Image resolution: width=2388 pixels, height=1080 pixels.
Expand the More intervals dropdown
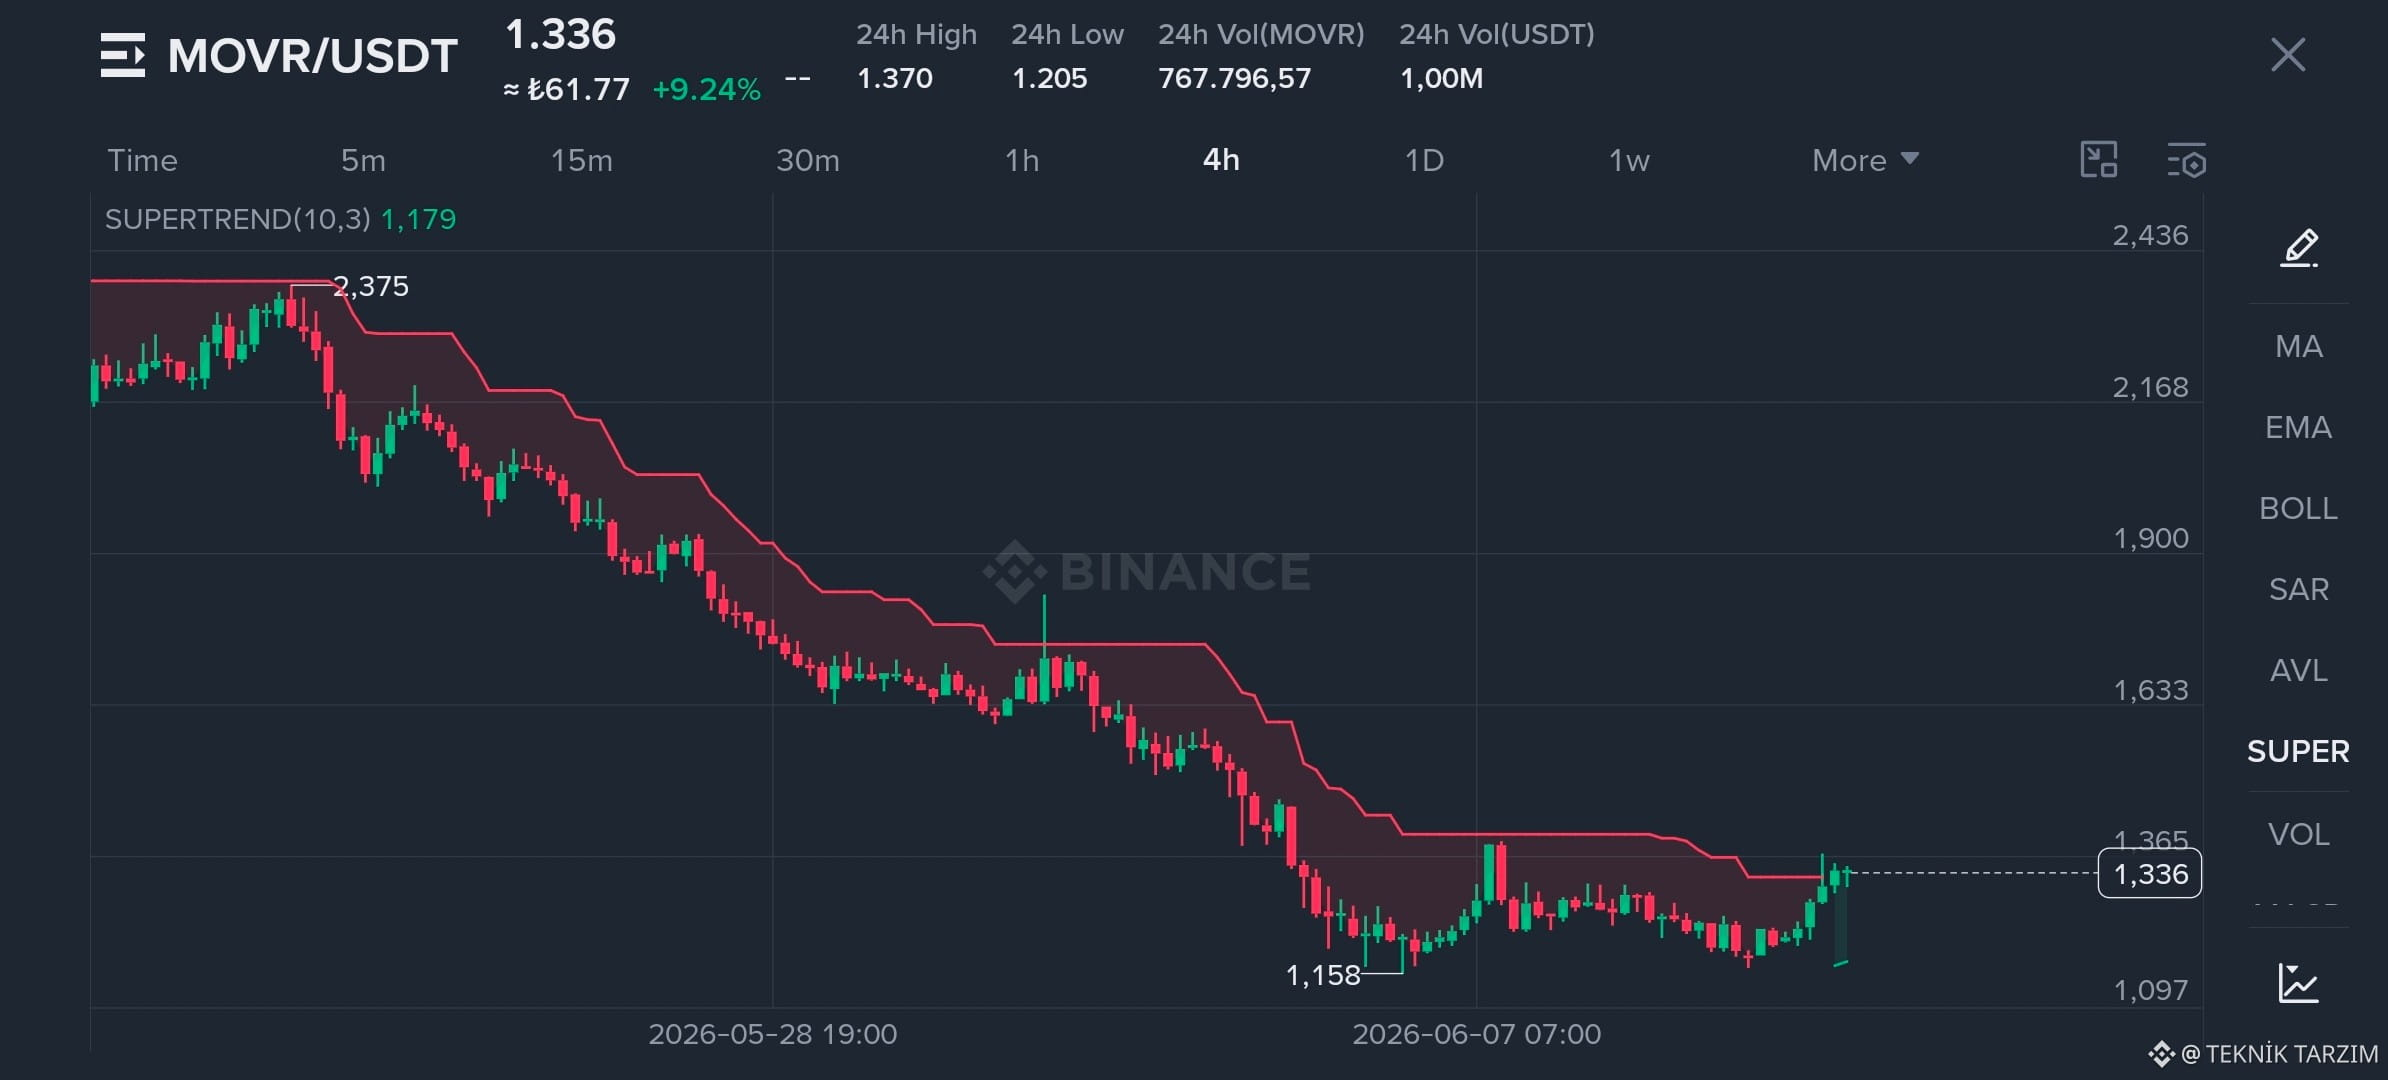tap(1865, 160)
